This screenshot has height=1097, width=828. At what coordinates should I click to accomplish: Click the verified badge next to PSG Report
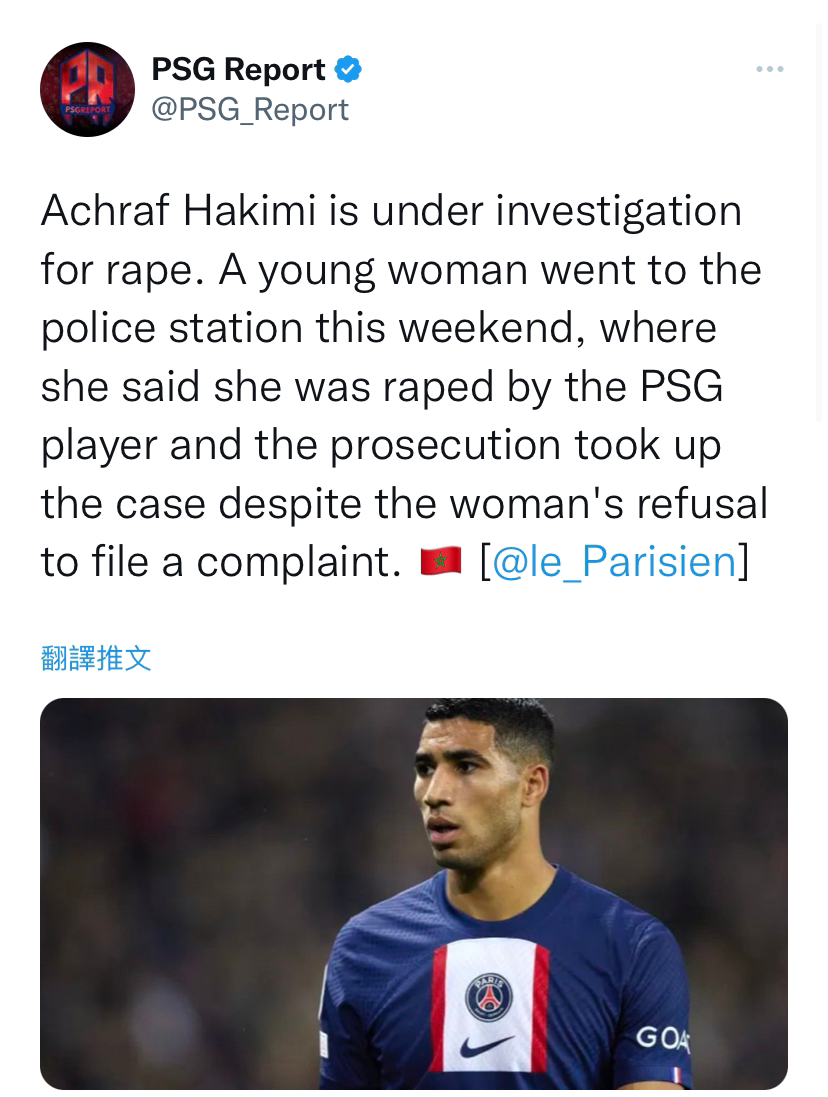pyautogui.click(x=347, y=68)
